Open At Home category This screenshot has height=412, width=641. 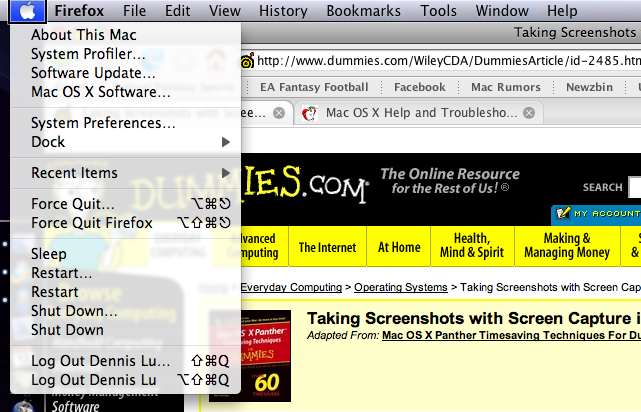[399, 246]
